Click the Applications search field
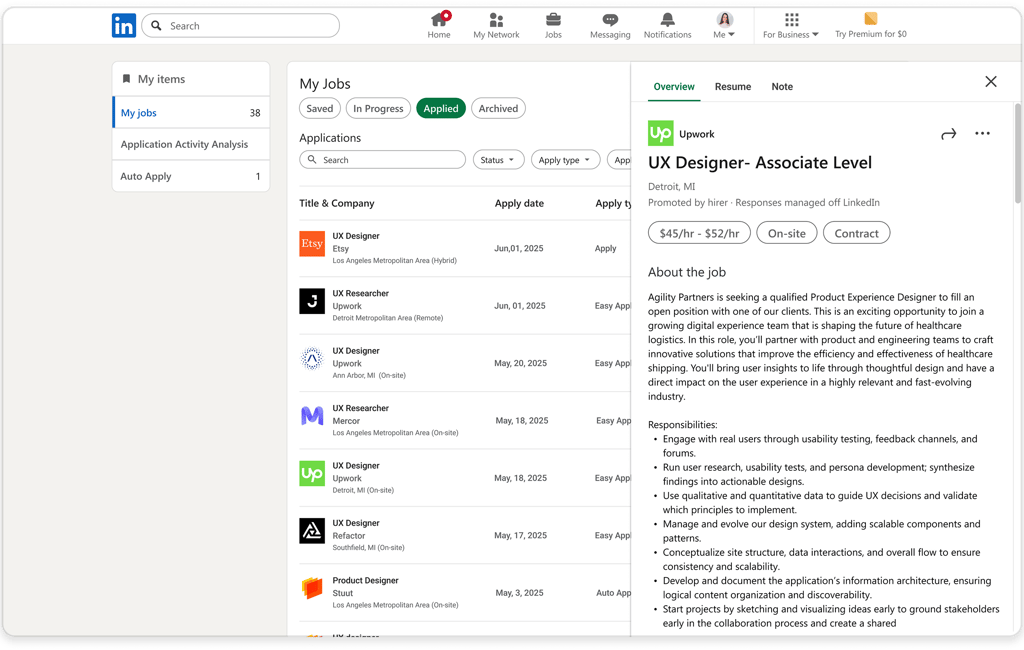The image size is (1024, 650). click(x=382, y=160)
